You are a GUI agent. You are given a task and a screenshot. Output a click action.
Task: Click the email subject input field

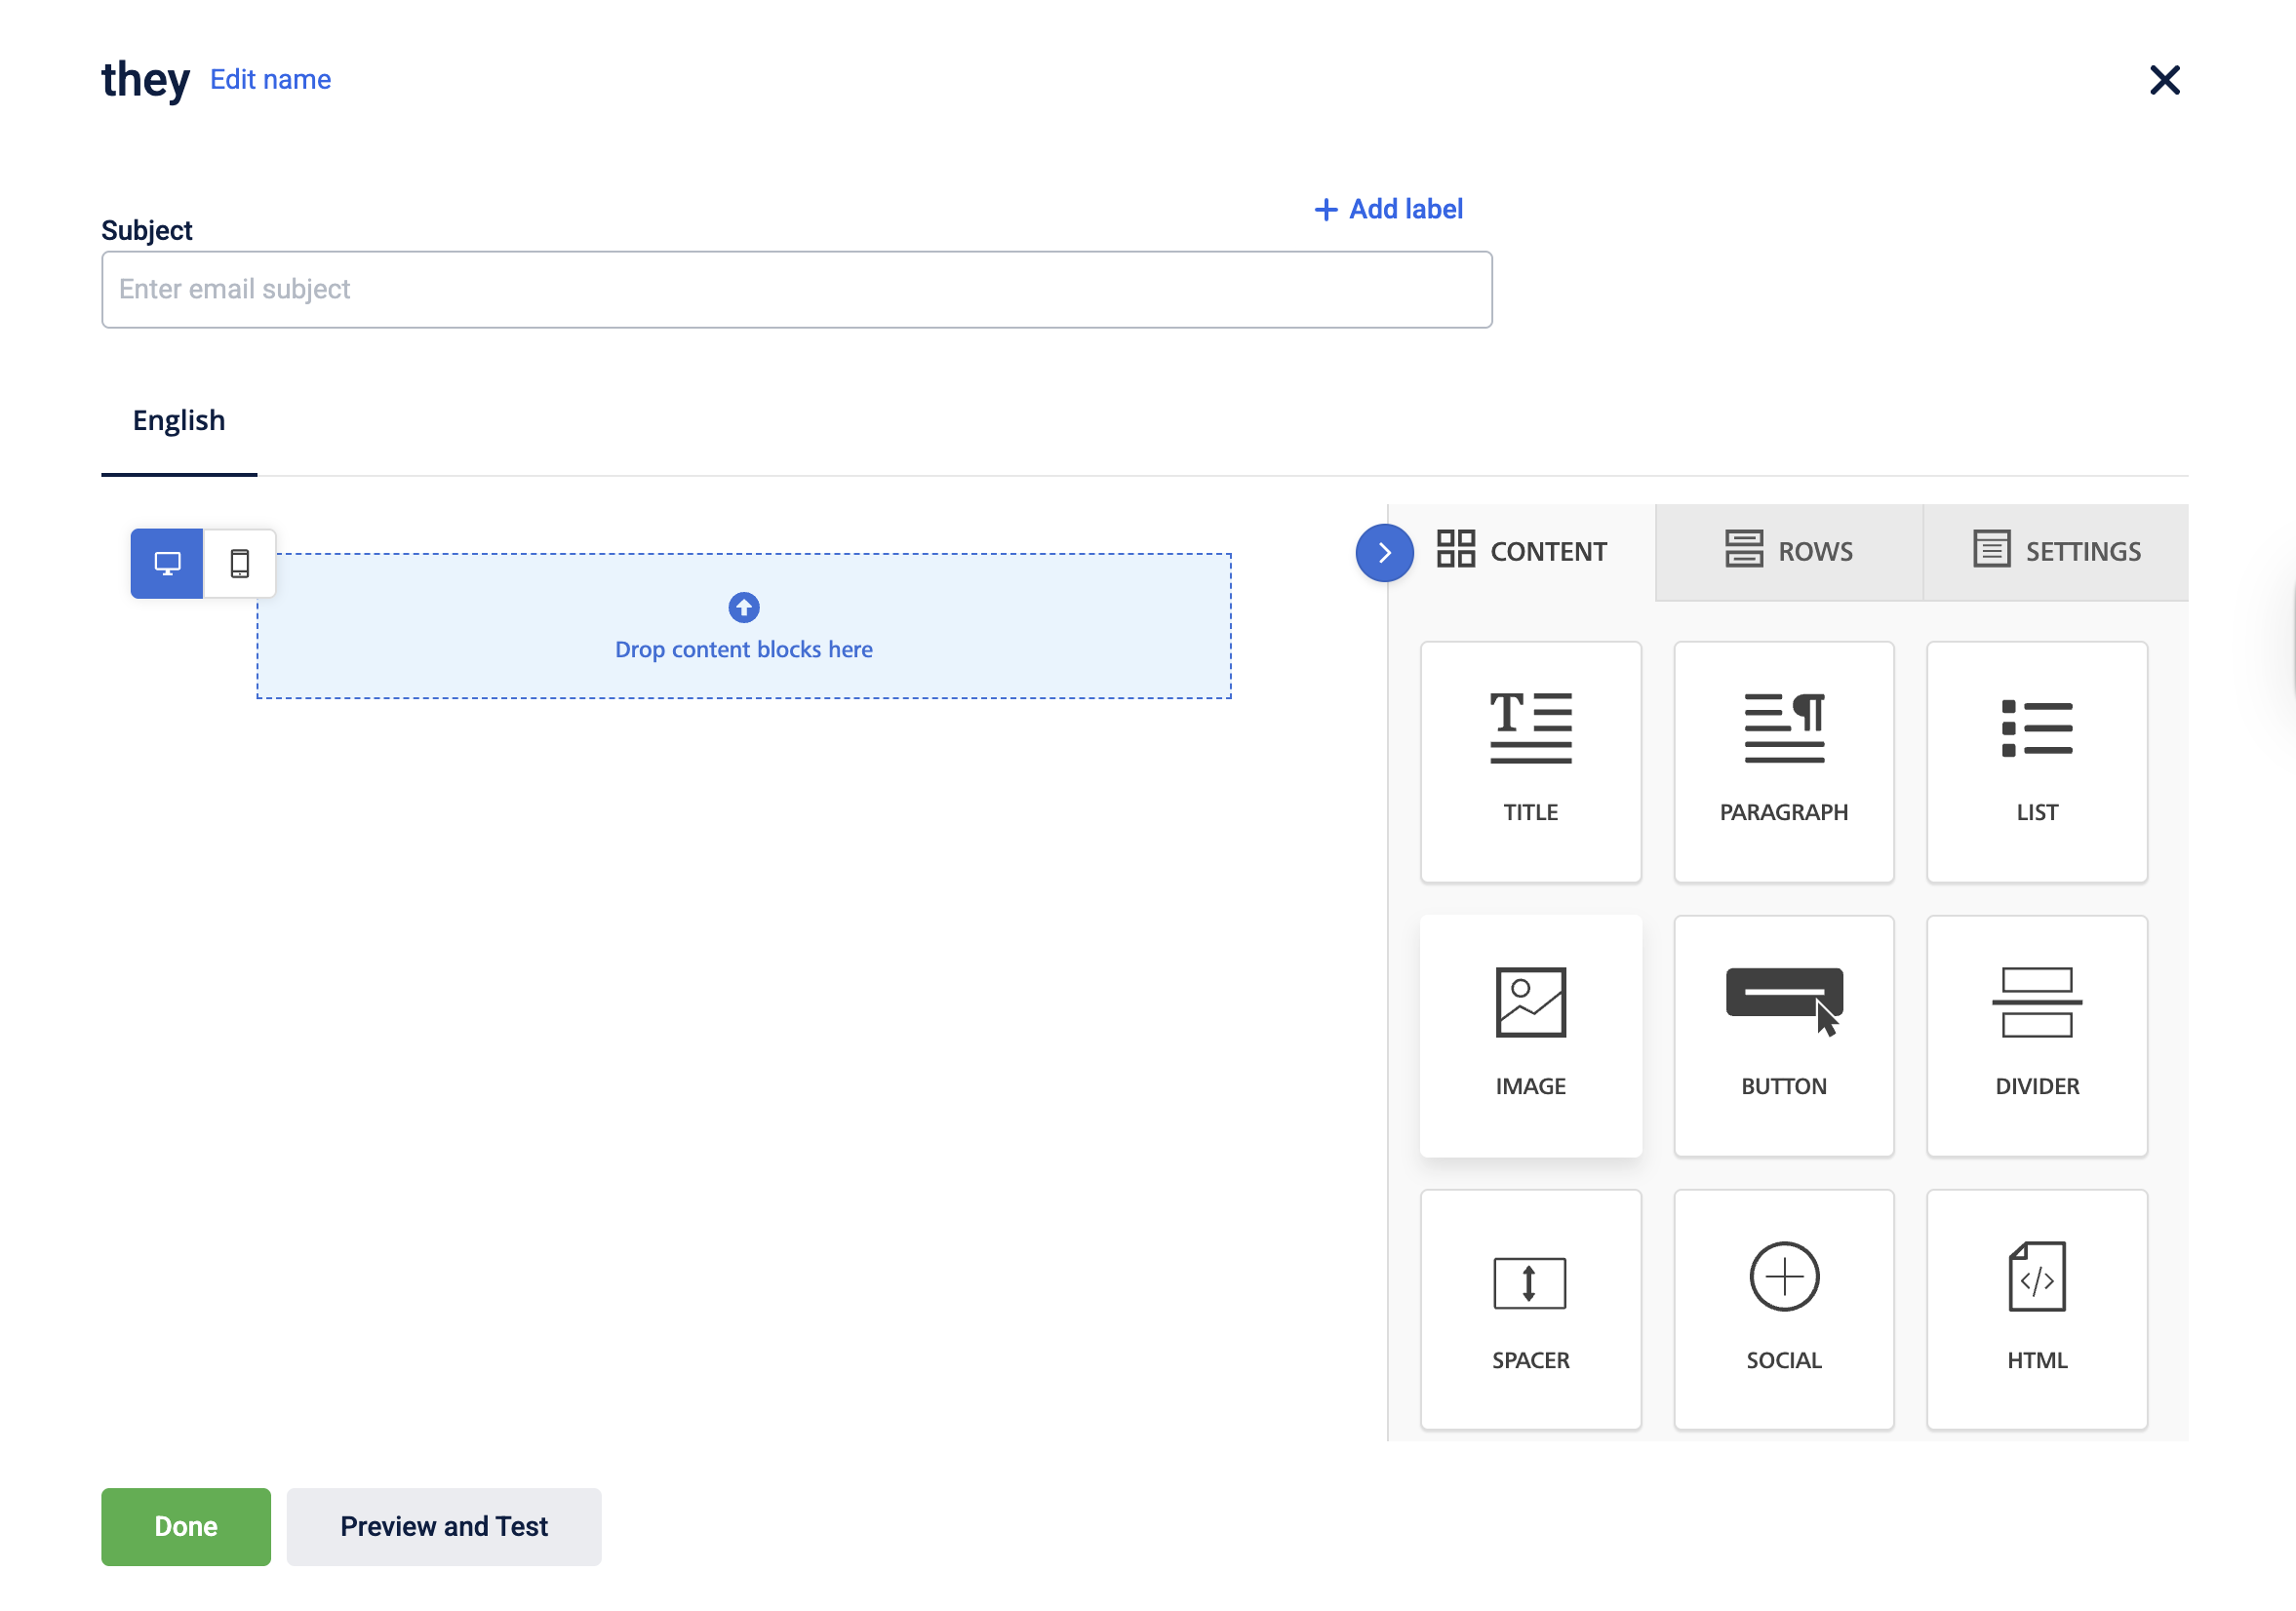click(796, 289)
